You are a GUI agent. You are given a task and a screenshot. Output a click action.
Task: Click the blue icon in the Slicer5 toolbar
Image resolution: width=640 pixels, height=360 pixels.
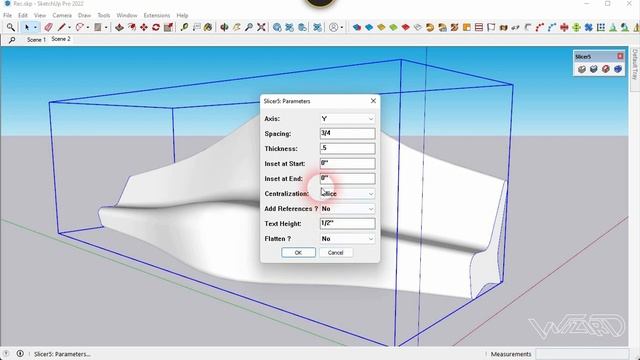tap(618, 69)
